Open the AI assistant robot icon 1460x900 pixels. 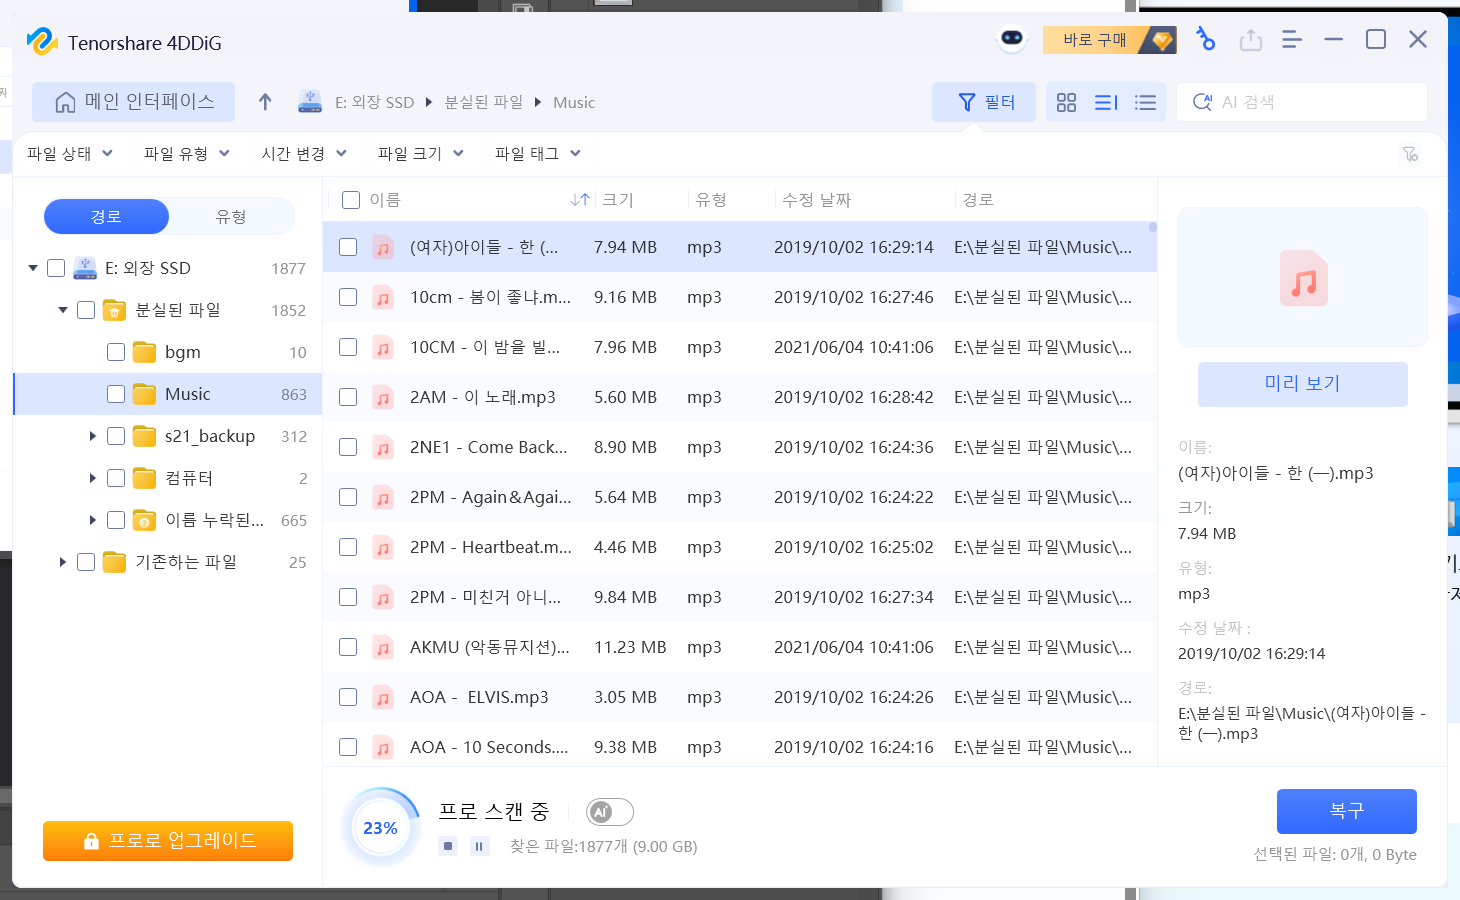[x=1012, y=39]
